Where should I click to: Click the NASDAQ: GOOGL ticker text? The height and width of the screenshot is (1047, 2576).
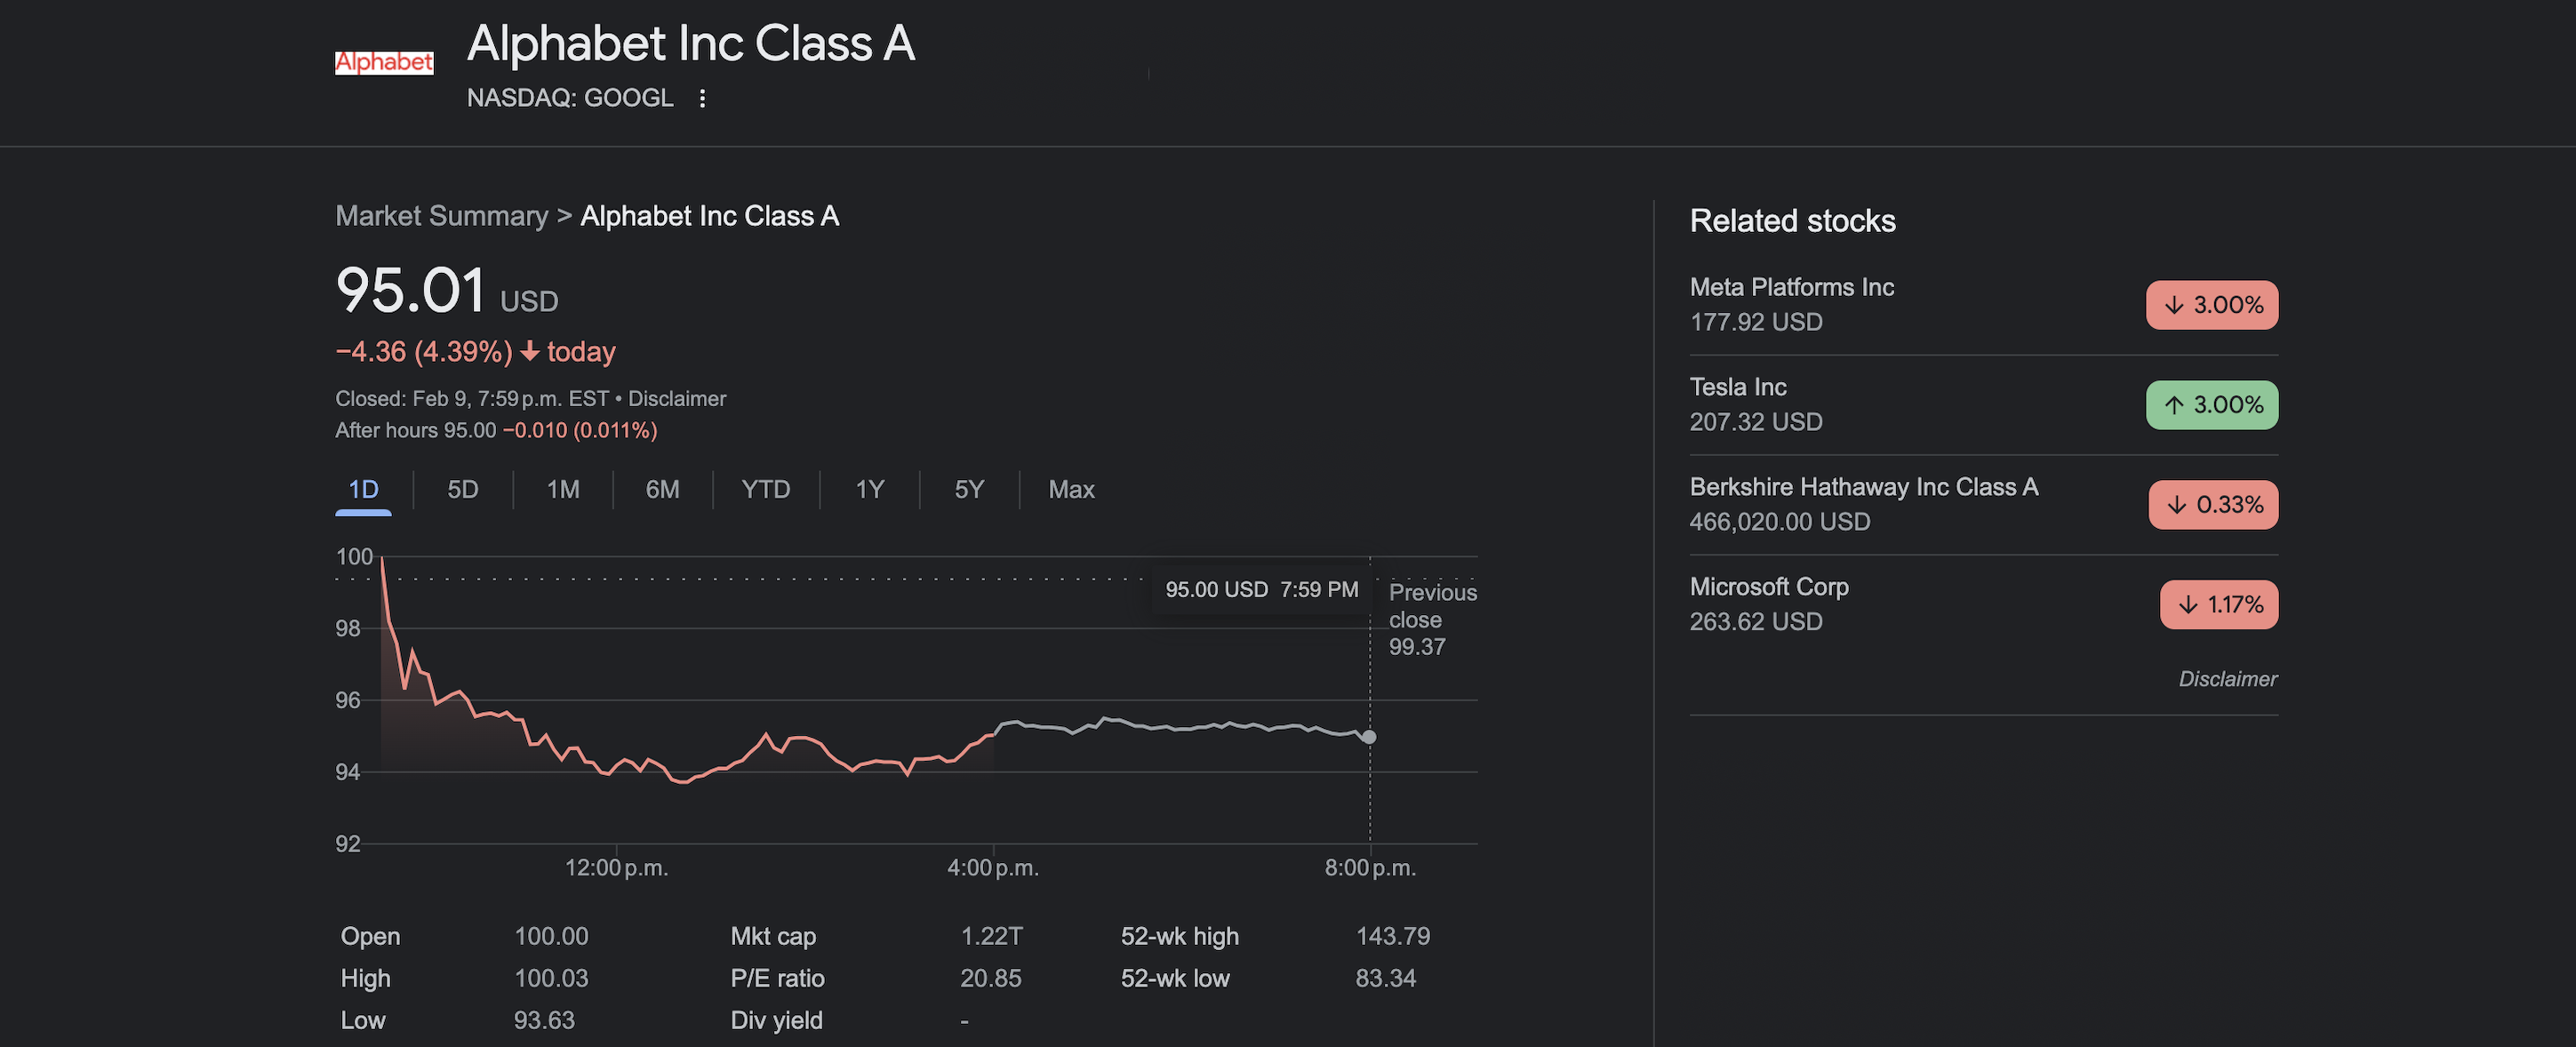(x=570, y=98)
